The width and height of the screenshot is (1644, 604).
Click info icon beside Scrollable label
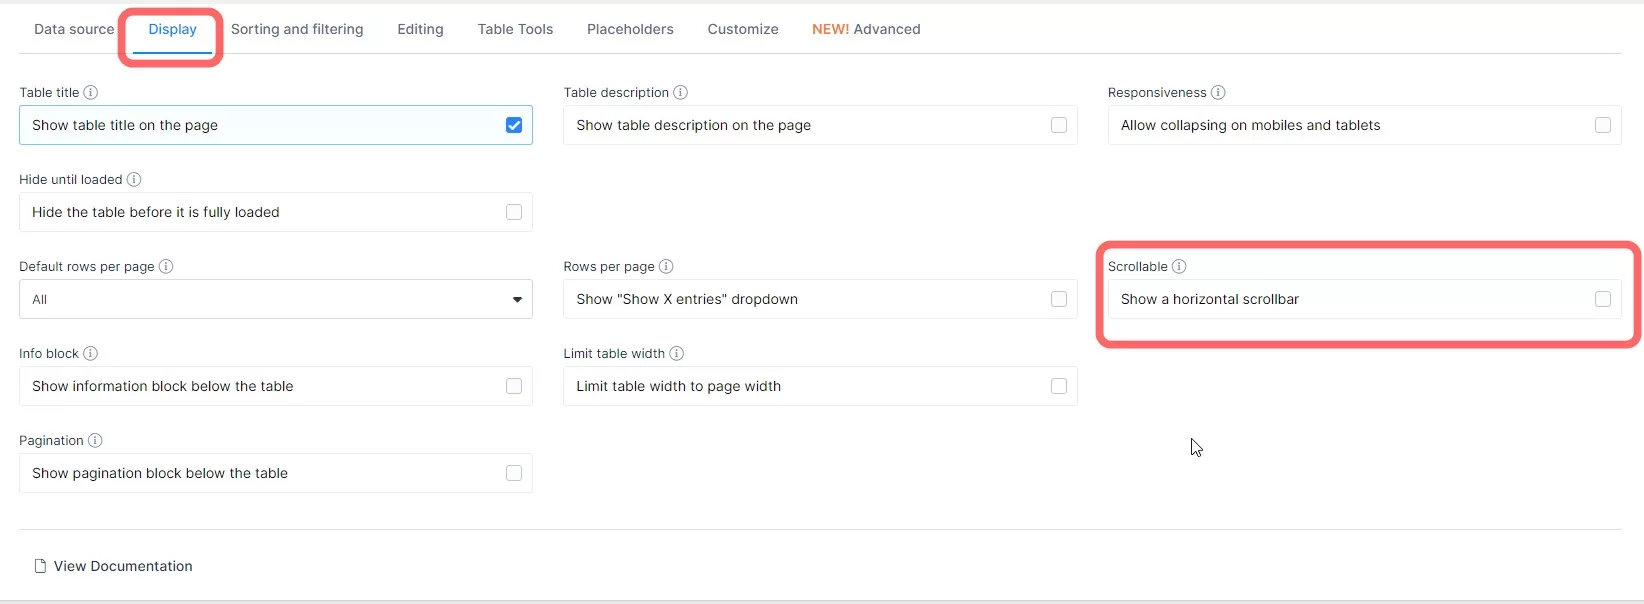coord(1179,267)
